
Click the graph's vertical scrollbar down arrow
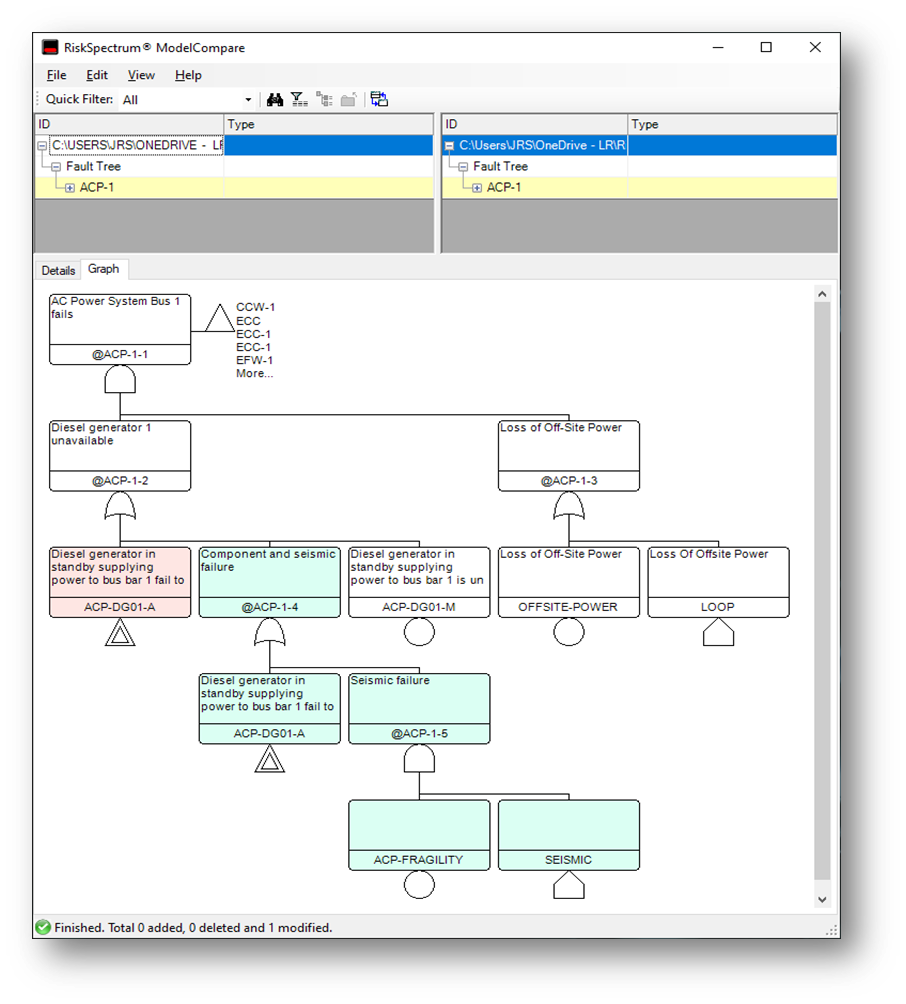pyautogui.click(x=822, y=899)
